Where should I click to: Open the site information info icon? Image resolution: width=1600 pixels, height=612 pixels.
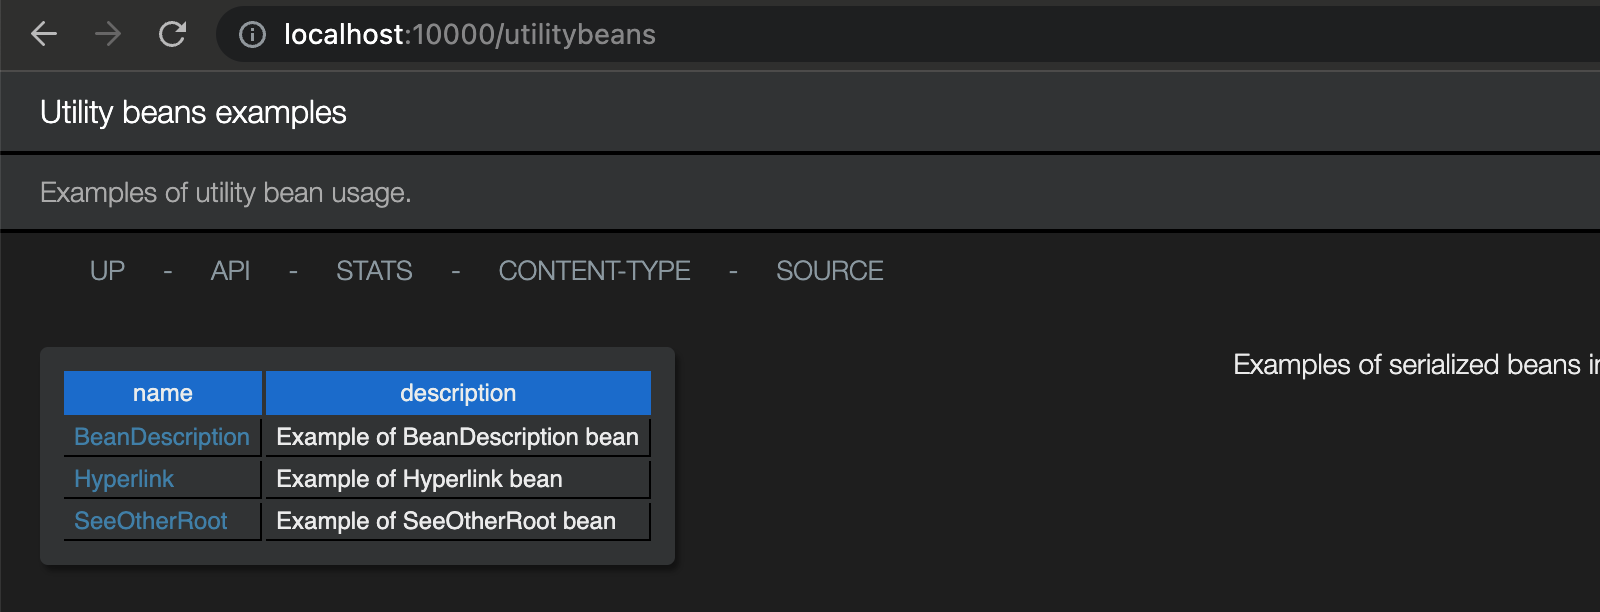pos(249,34)
